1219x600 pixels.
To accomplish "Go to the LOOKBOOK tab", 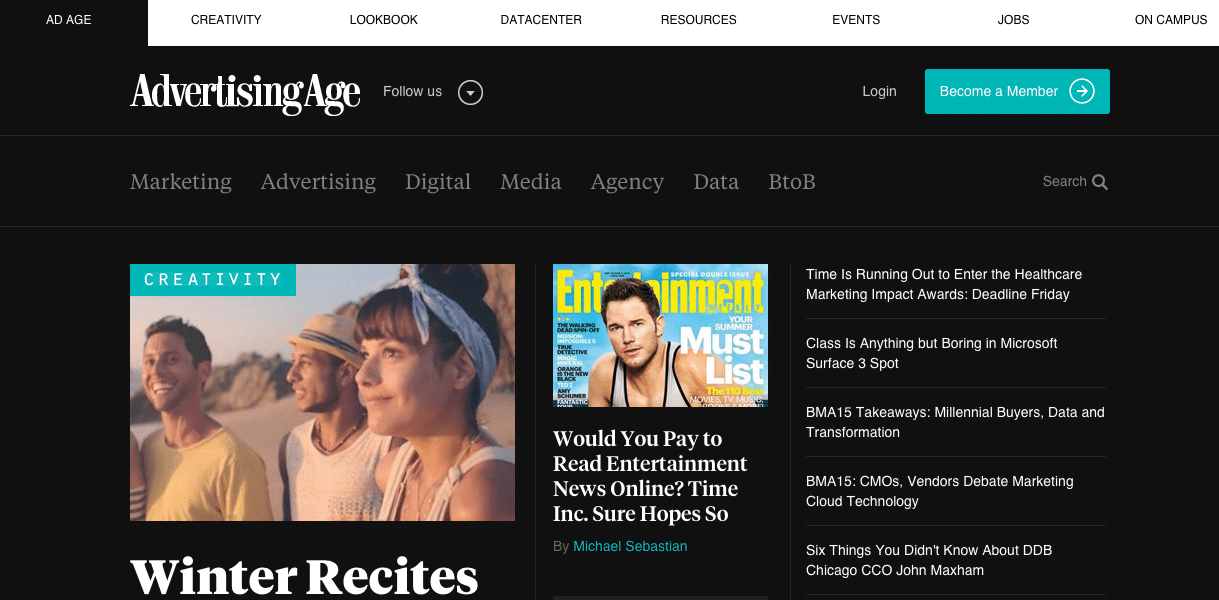I will coord(384,20).
